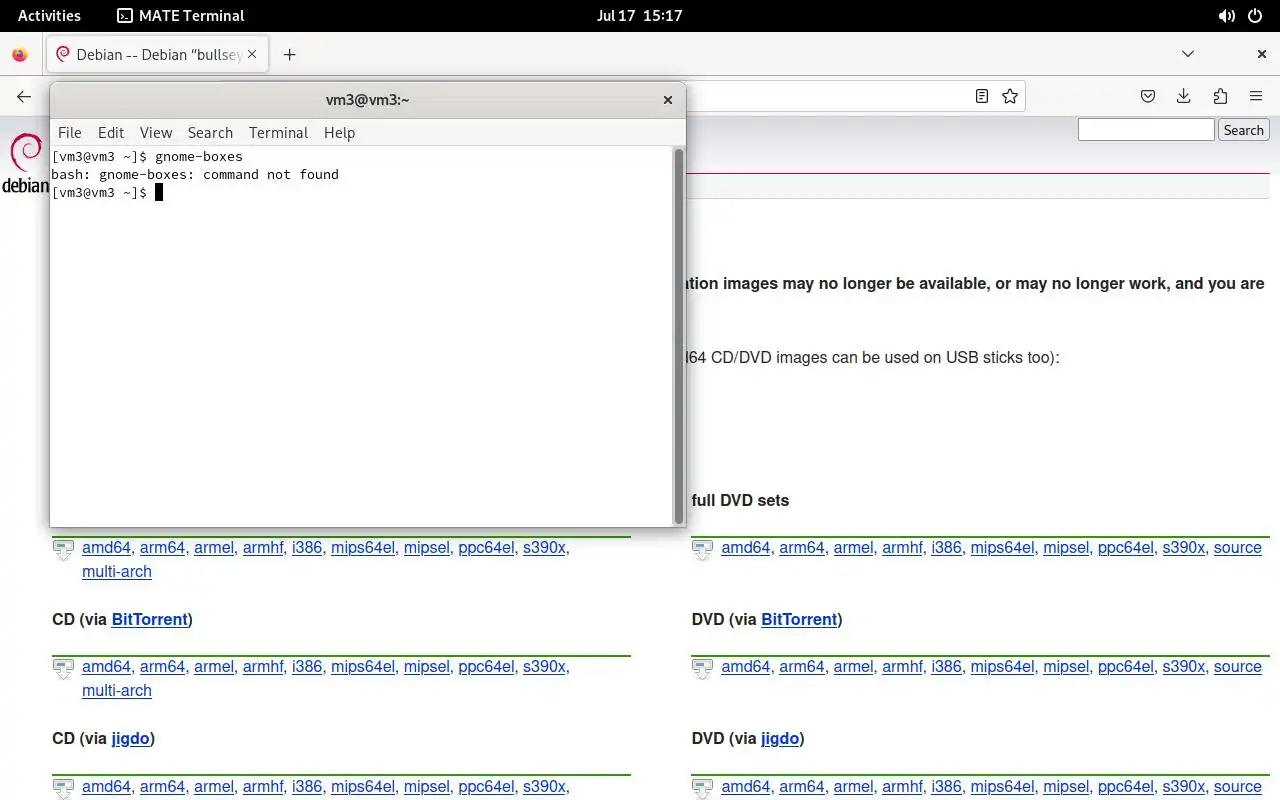Click ppc64el link in first DVD row
The height and width of the screenshot is (800, 1280).
click(x=1126, y=547)
